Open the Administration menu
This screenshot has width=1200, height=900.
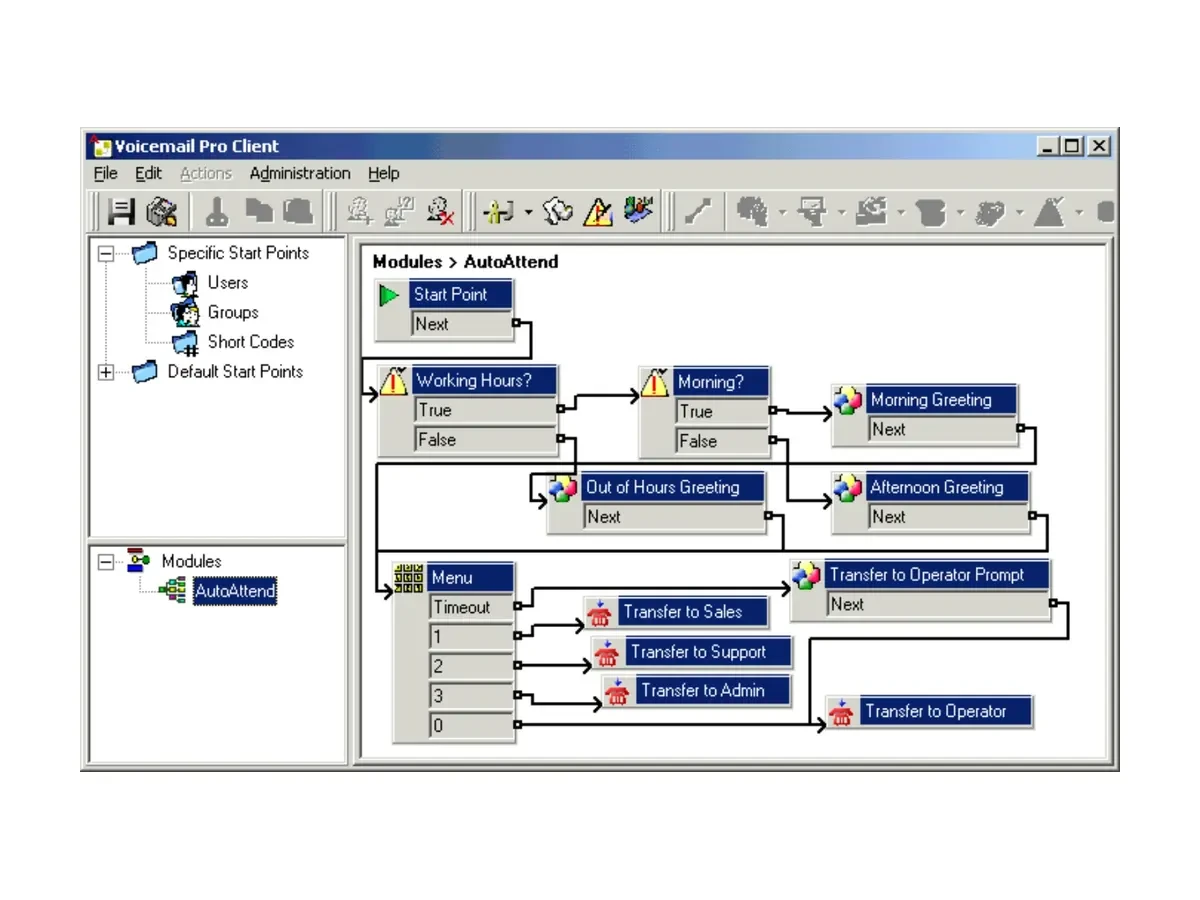[x=300, y=173]
